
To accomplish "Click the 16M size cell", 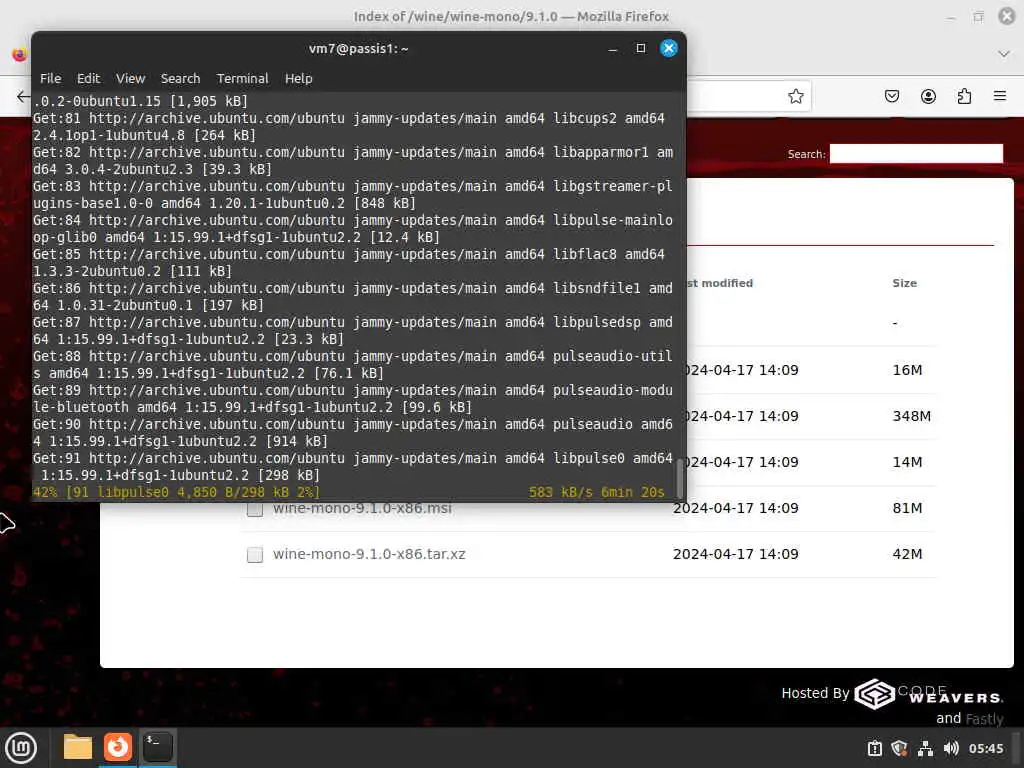I will [x=907, y=370].
